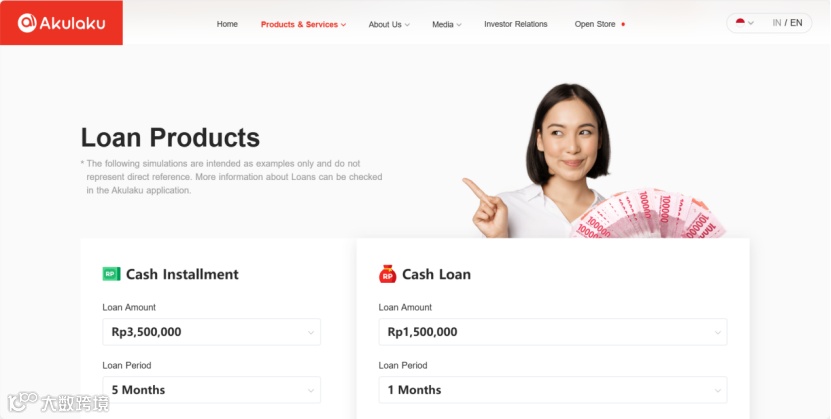
Task: Click the chevron next to Media
Action: point(459,25)
